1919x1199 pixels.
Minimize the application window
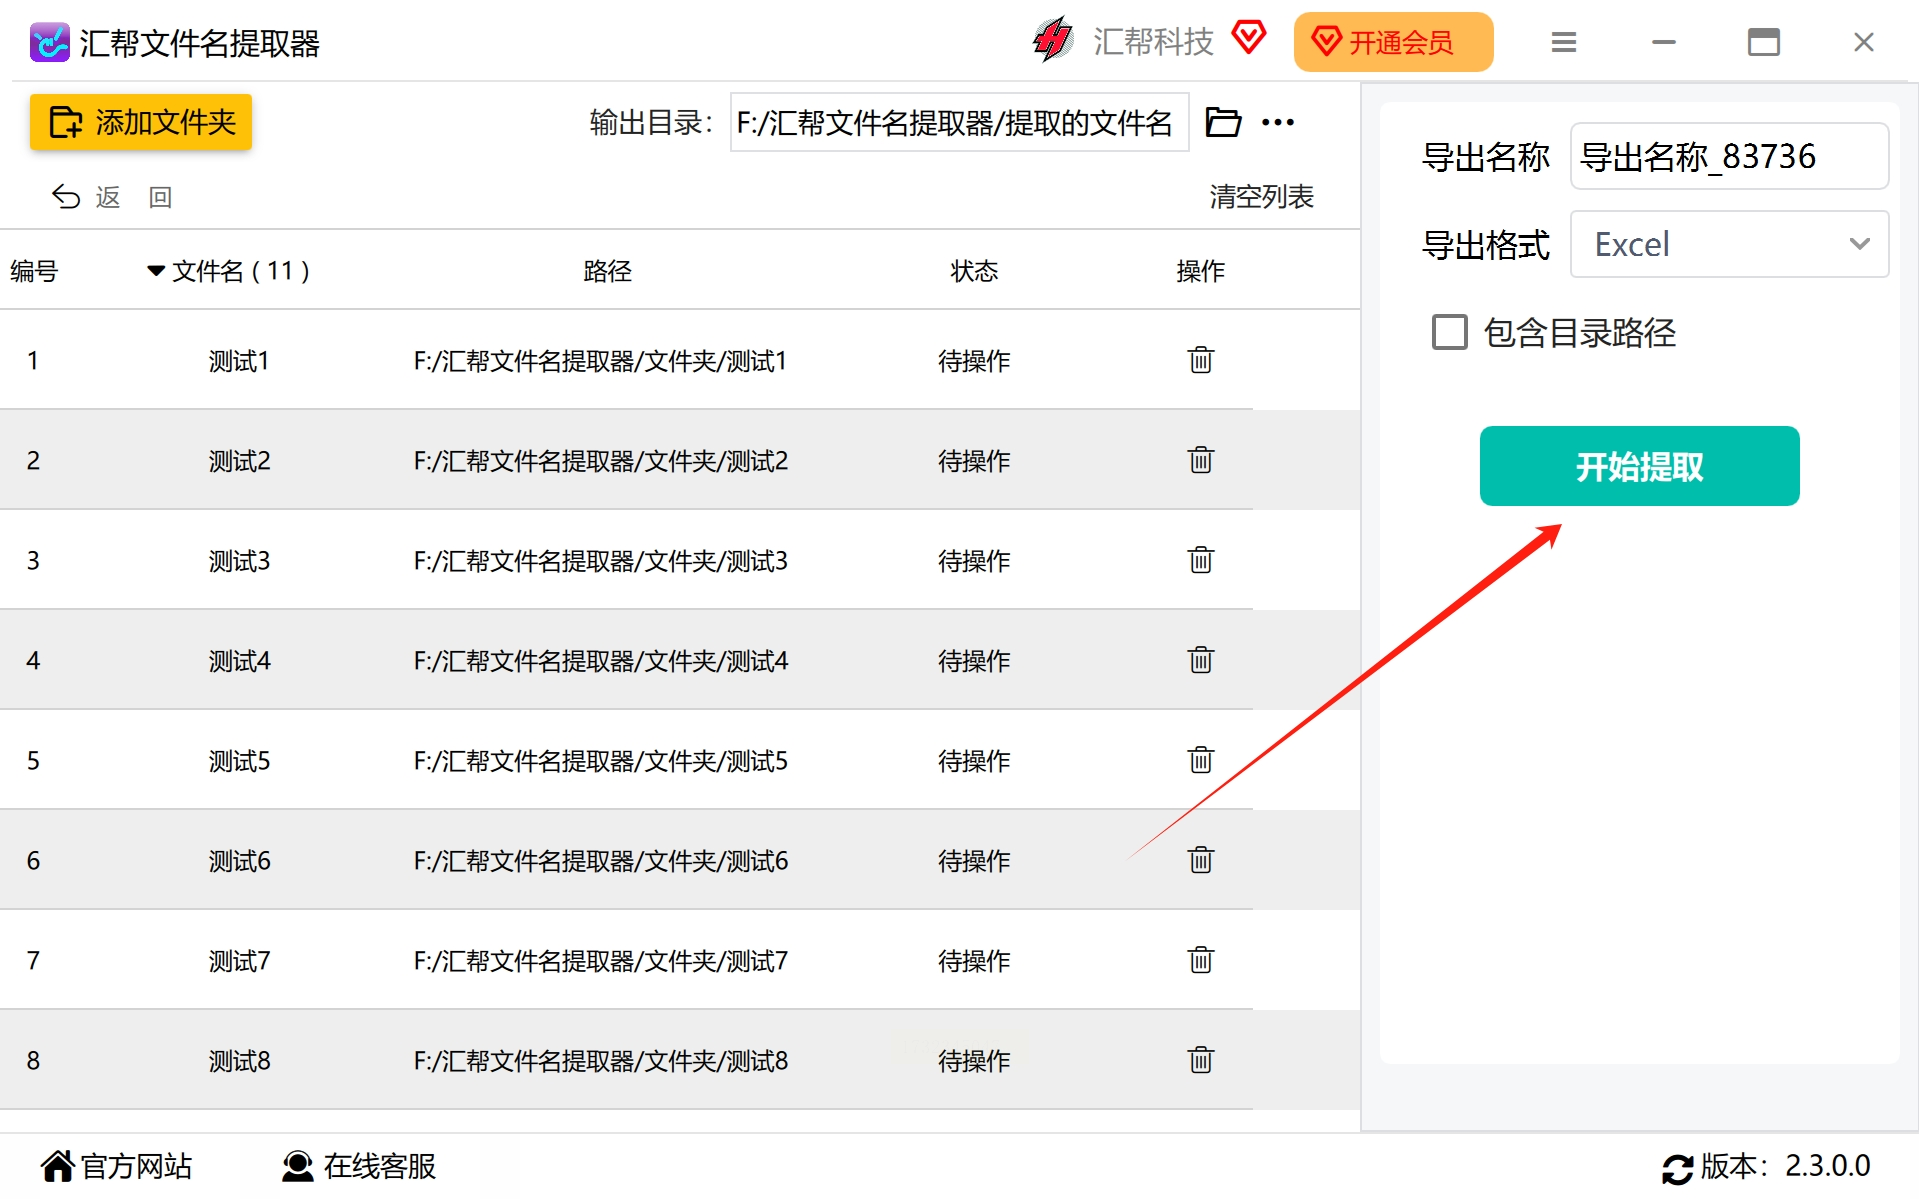[1664, 42]
